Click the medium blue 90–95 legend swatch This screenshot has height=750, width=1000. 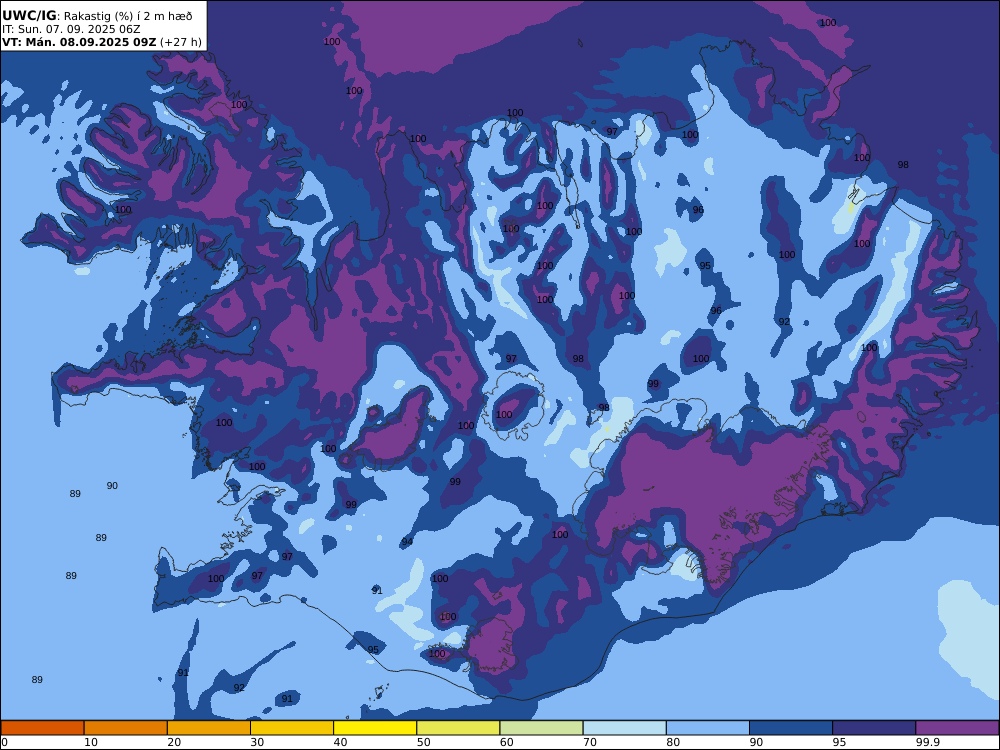791,728
